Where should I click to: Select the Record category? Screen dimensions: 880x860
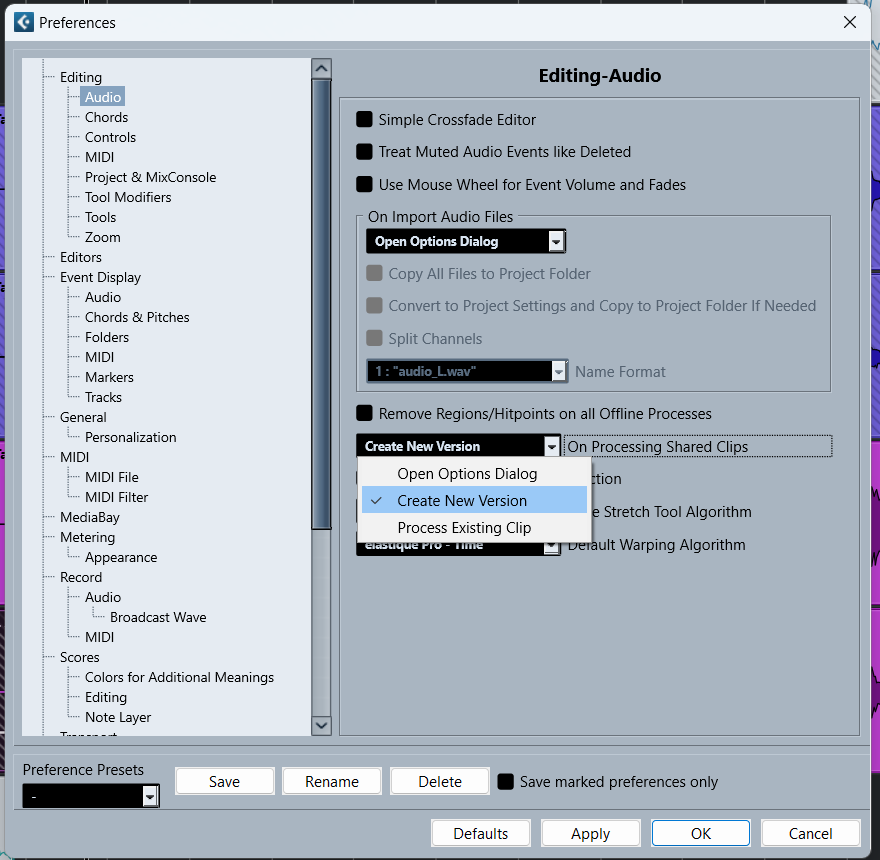pos(81,577)
